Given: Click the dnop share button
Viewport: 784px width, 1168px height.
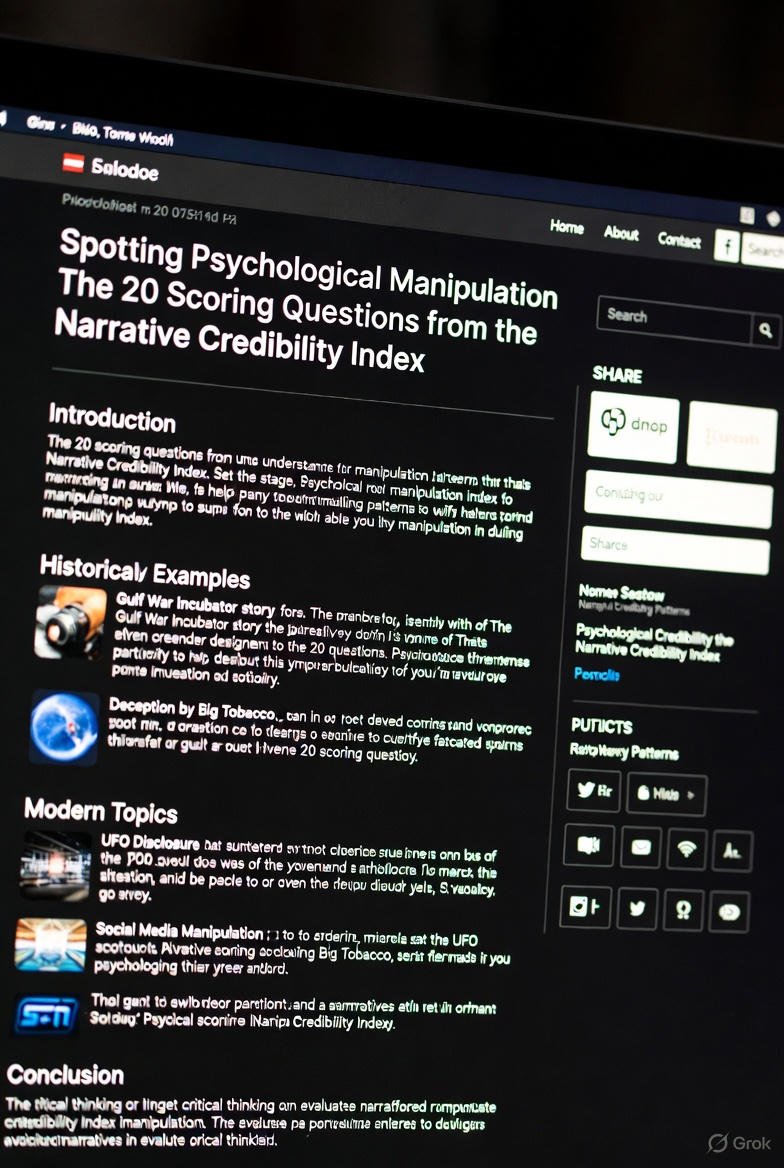Looking at the screenshot, I should [633, 427].
